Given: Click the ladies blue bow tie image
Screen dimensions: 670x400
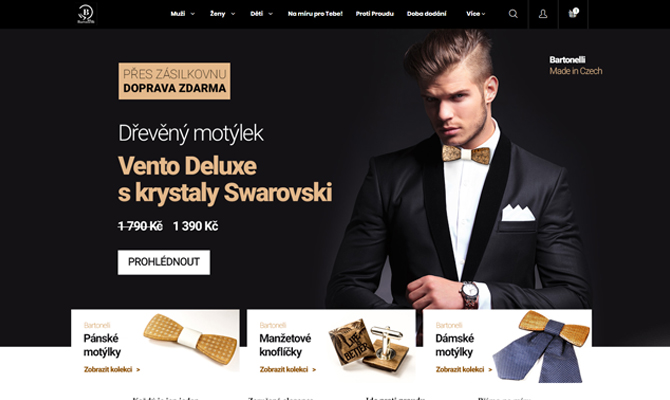Looking at the screenshot, I should [541, 347].
